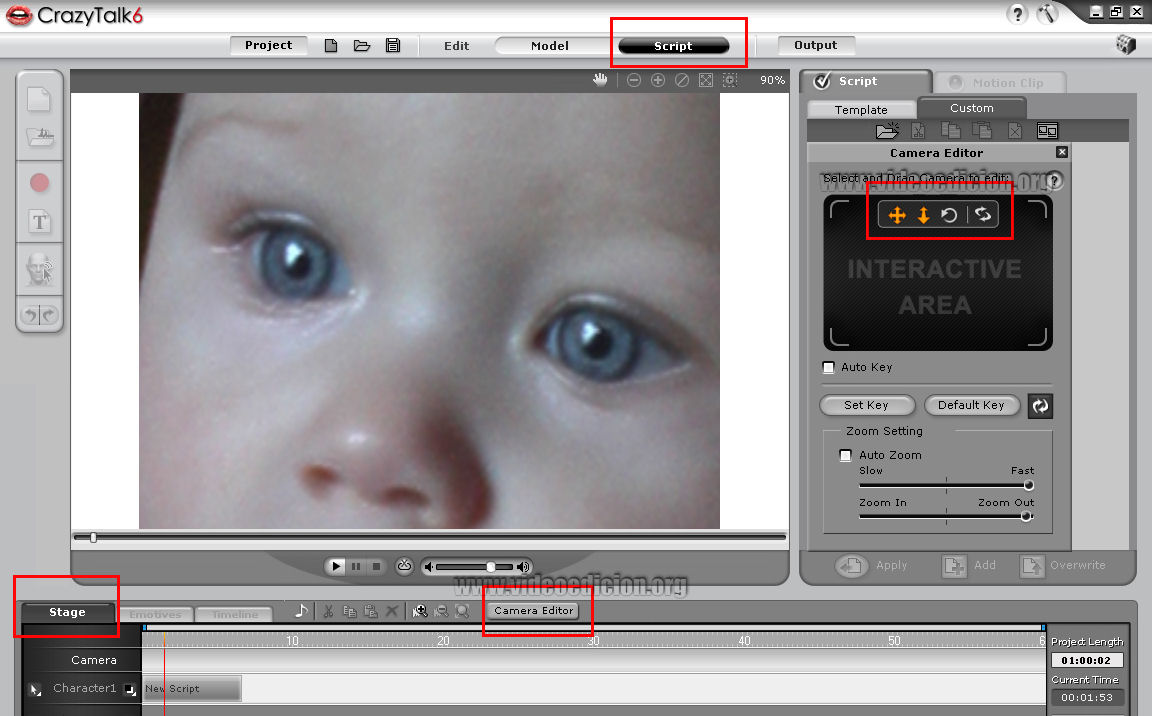Image resolution: width=1152 pixels, height=716 pixels.
Task: Click the Camera Editor button in timeline toolbar
Action: click(534, 610)
